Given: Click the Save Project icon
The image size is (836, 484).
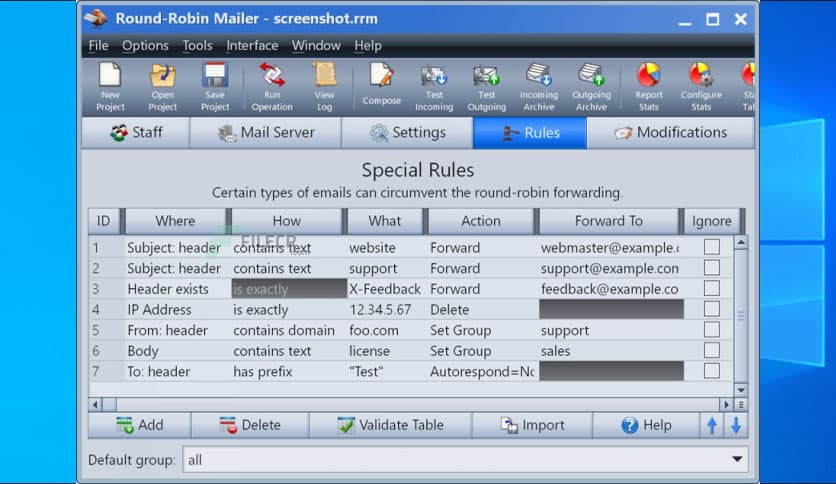Looking at the screenshot, I should pos(214,78).
